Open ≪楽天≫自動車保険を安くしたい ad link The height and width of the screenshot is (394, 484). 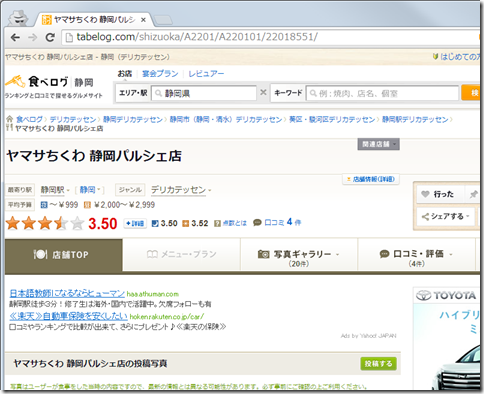coord(68,316)
